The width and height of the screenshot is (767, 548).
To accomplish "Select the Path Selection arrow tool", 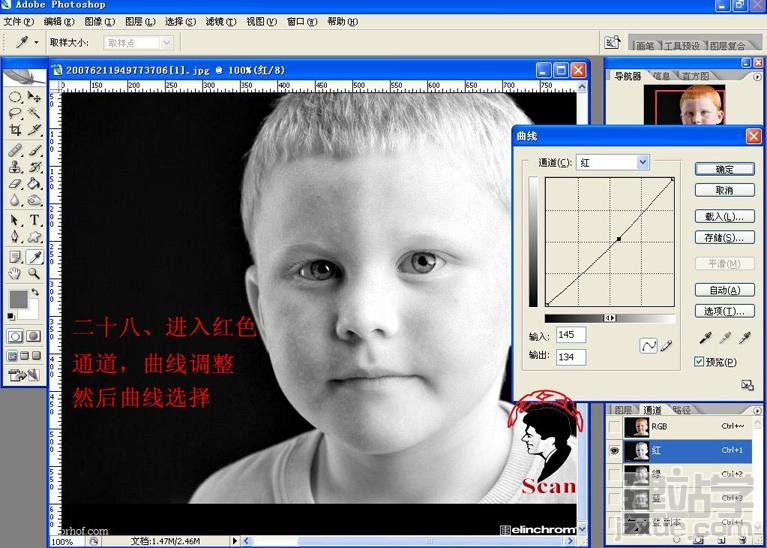I will tap(15, 220).
